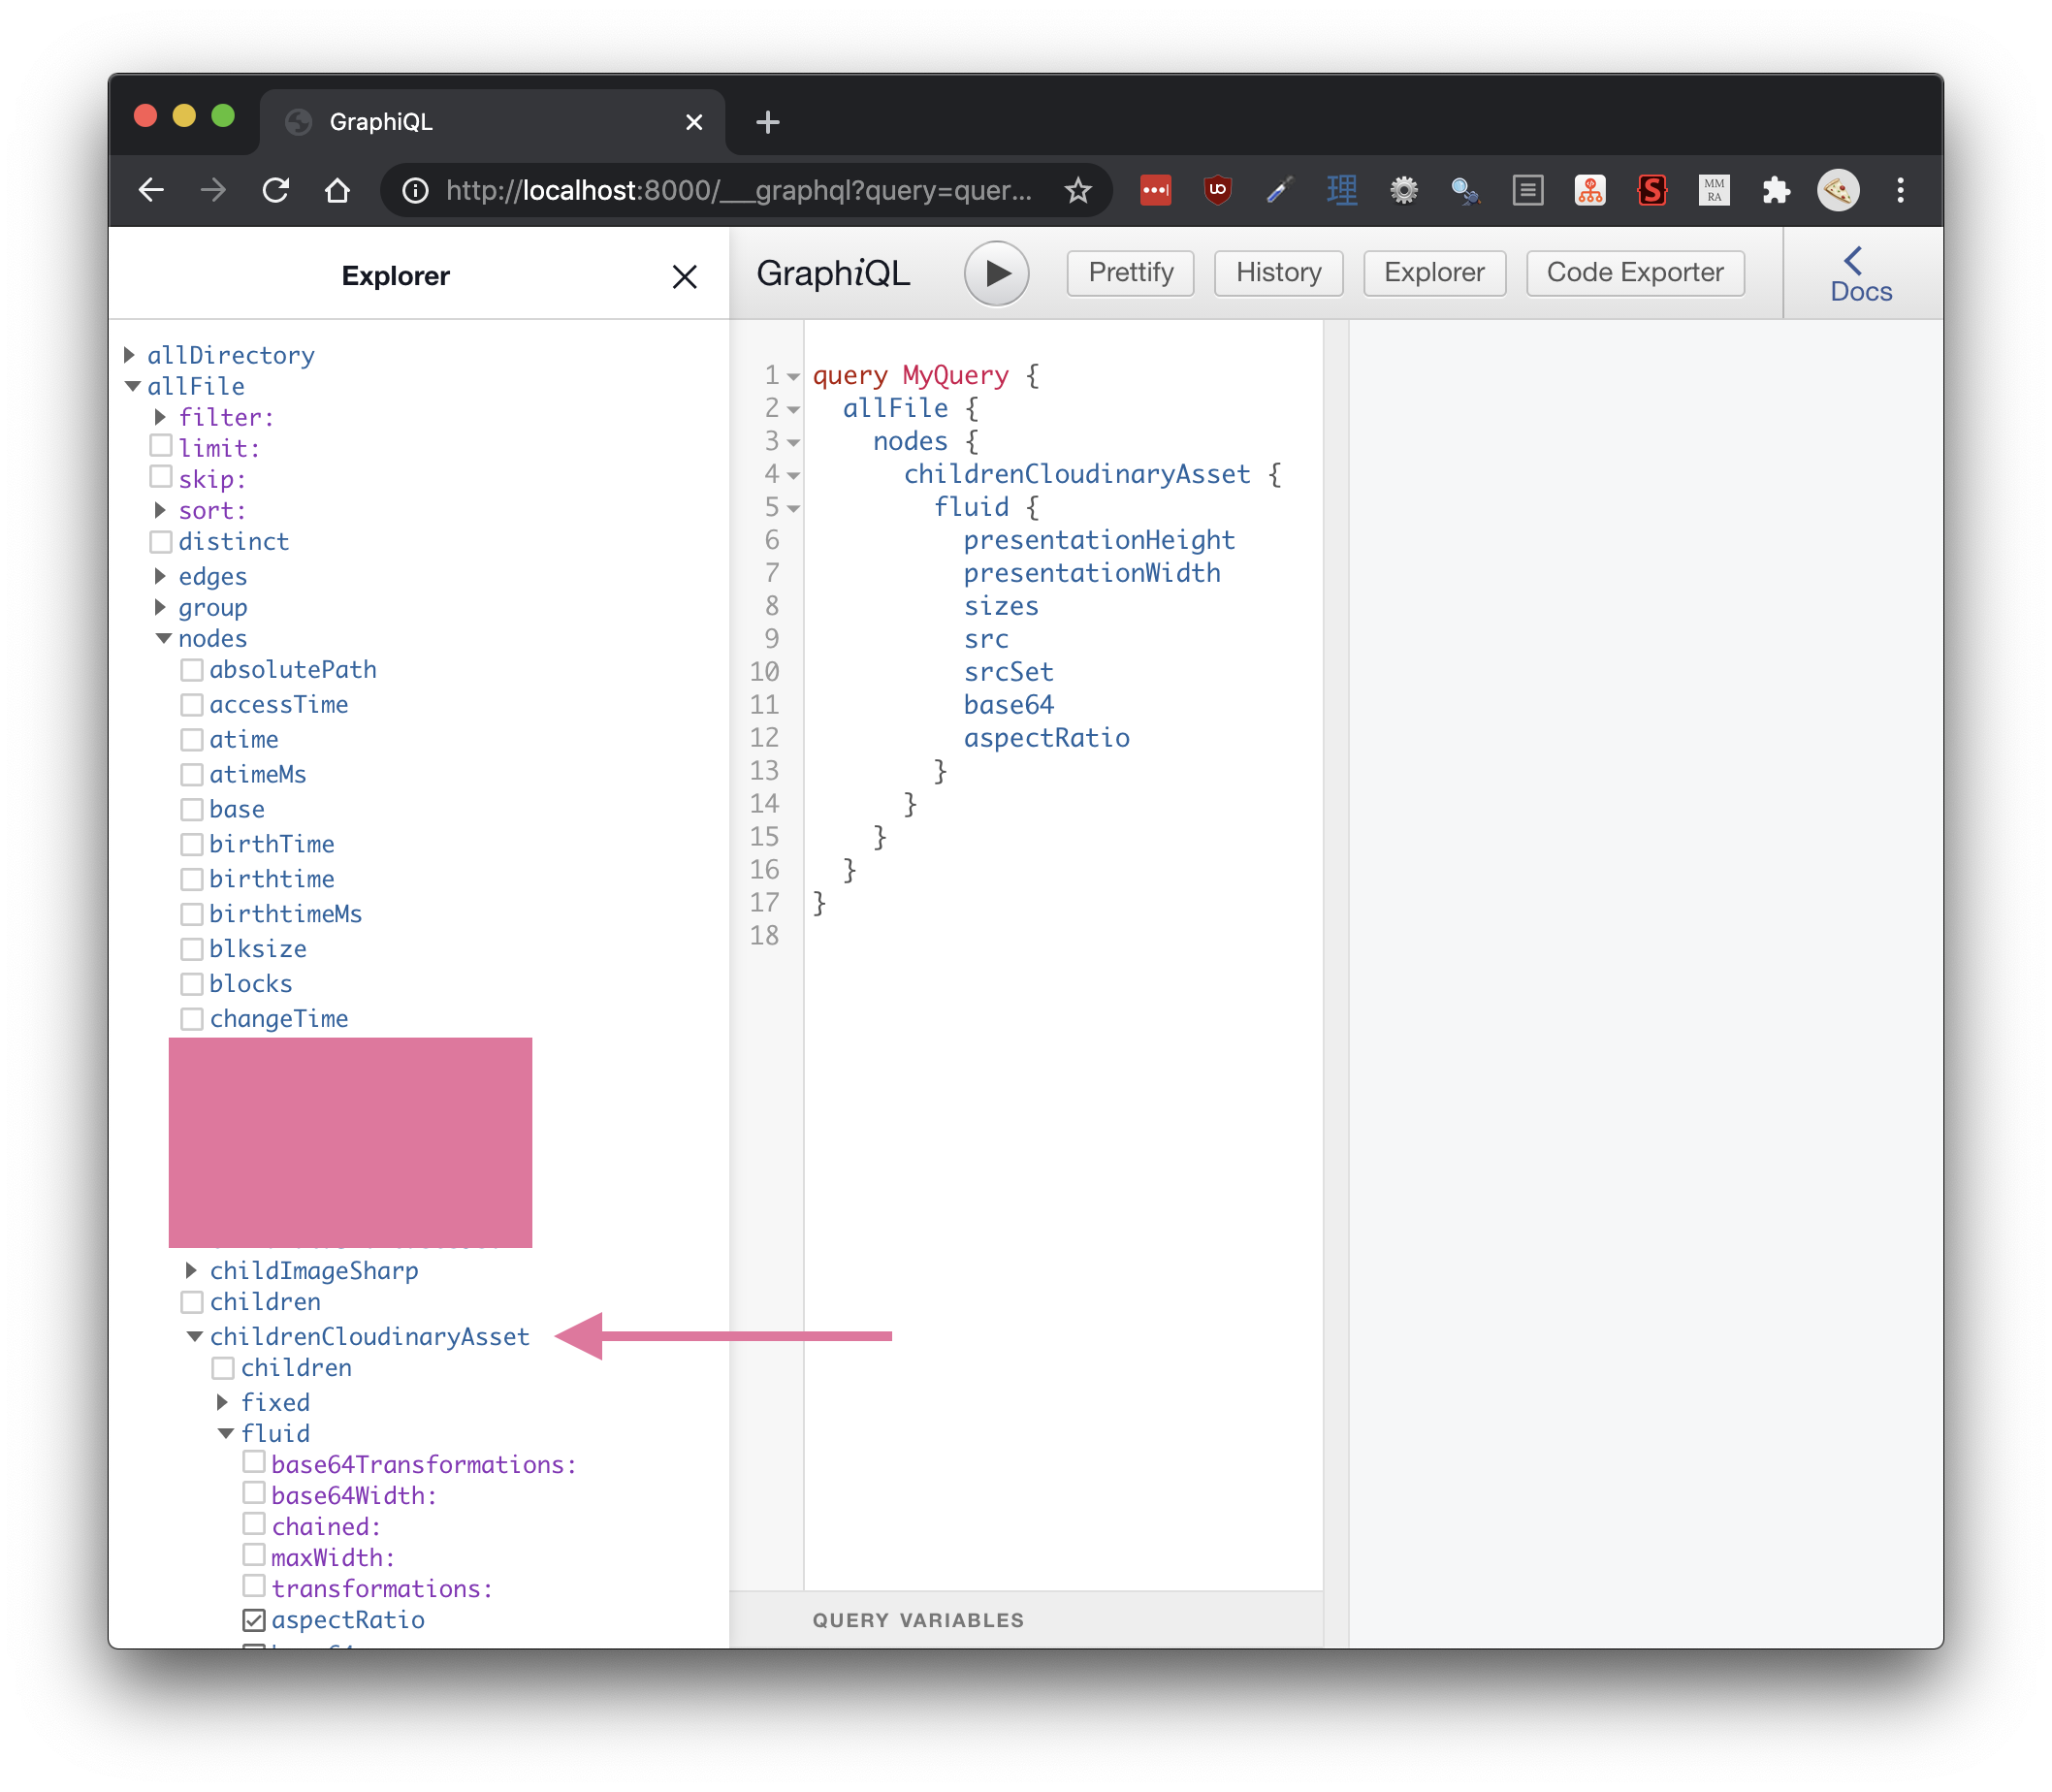2052x1792 pixels.
Task: Open the LastPass extension
Action: (x=1156, y=190)
